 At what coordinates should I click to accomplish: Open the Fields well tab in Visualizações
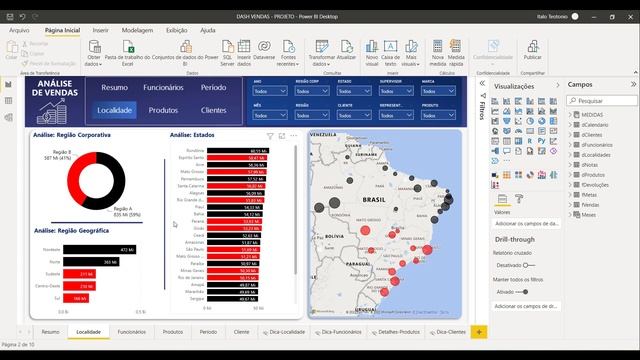pos(502,199)
